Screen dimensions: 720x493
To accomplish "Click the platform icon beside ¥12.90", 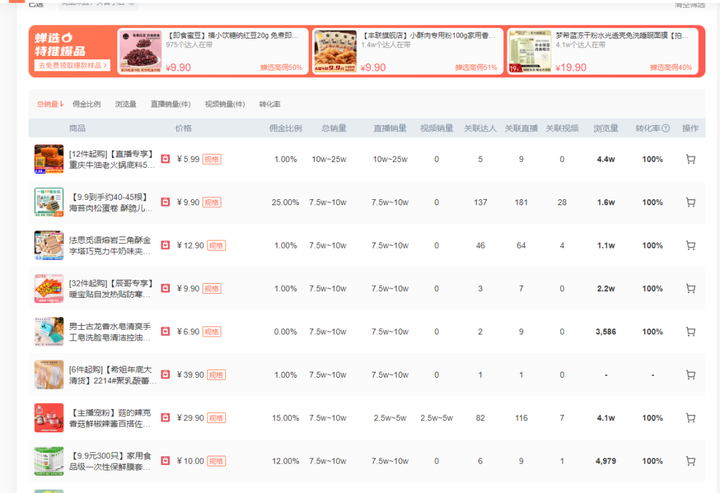I will click(x=165, y=245).
